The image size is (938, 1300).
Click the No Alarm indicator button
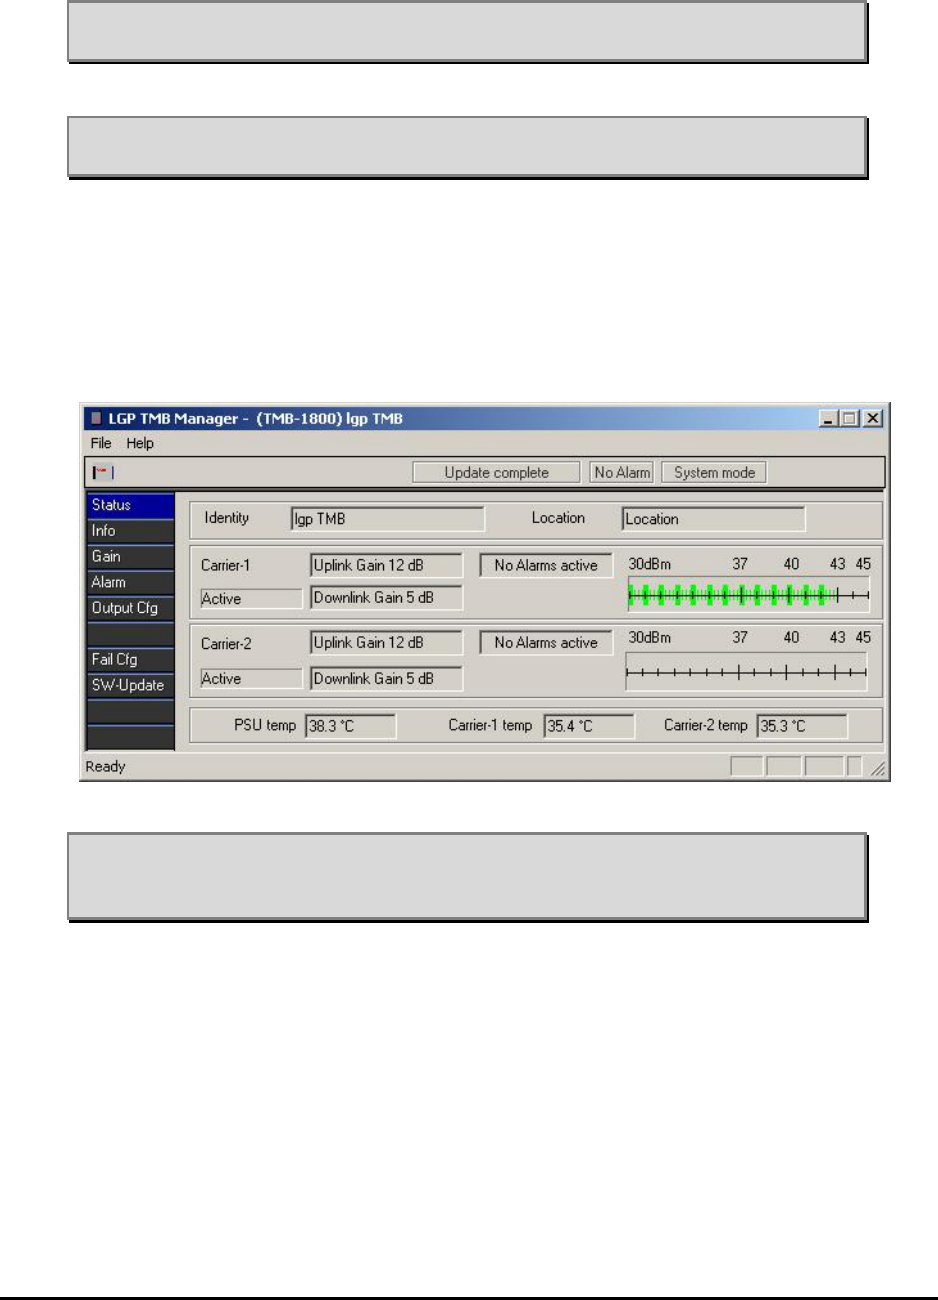[622, 473]
